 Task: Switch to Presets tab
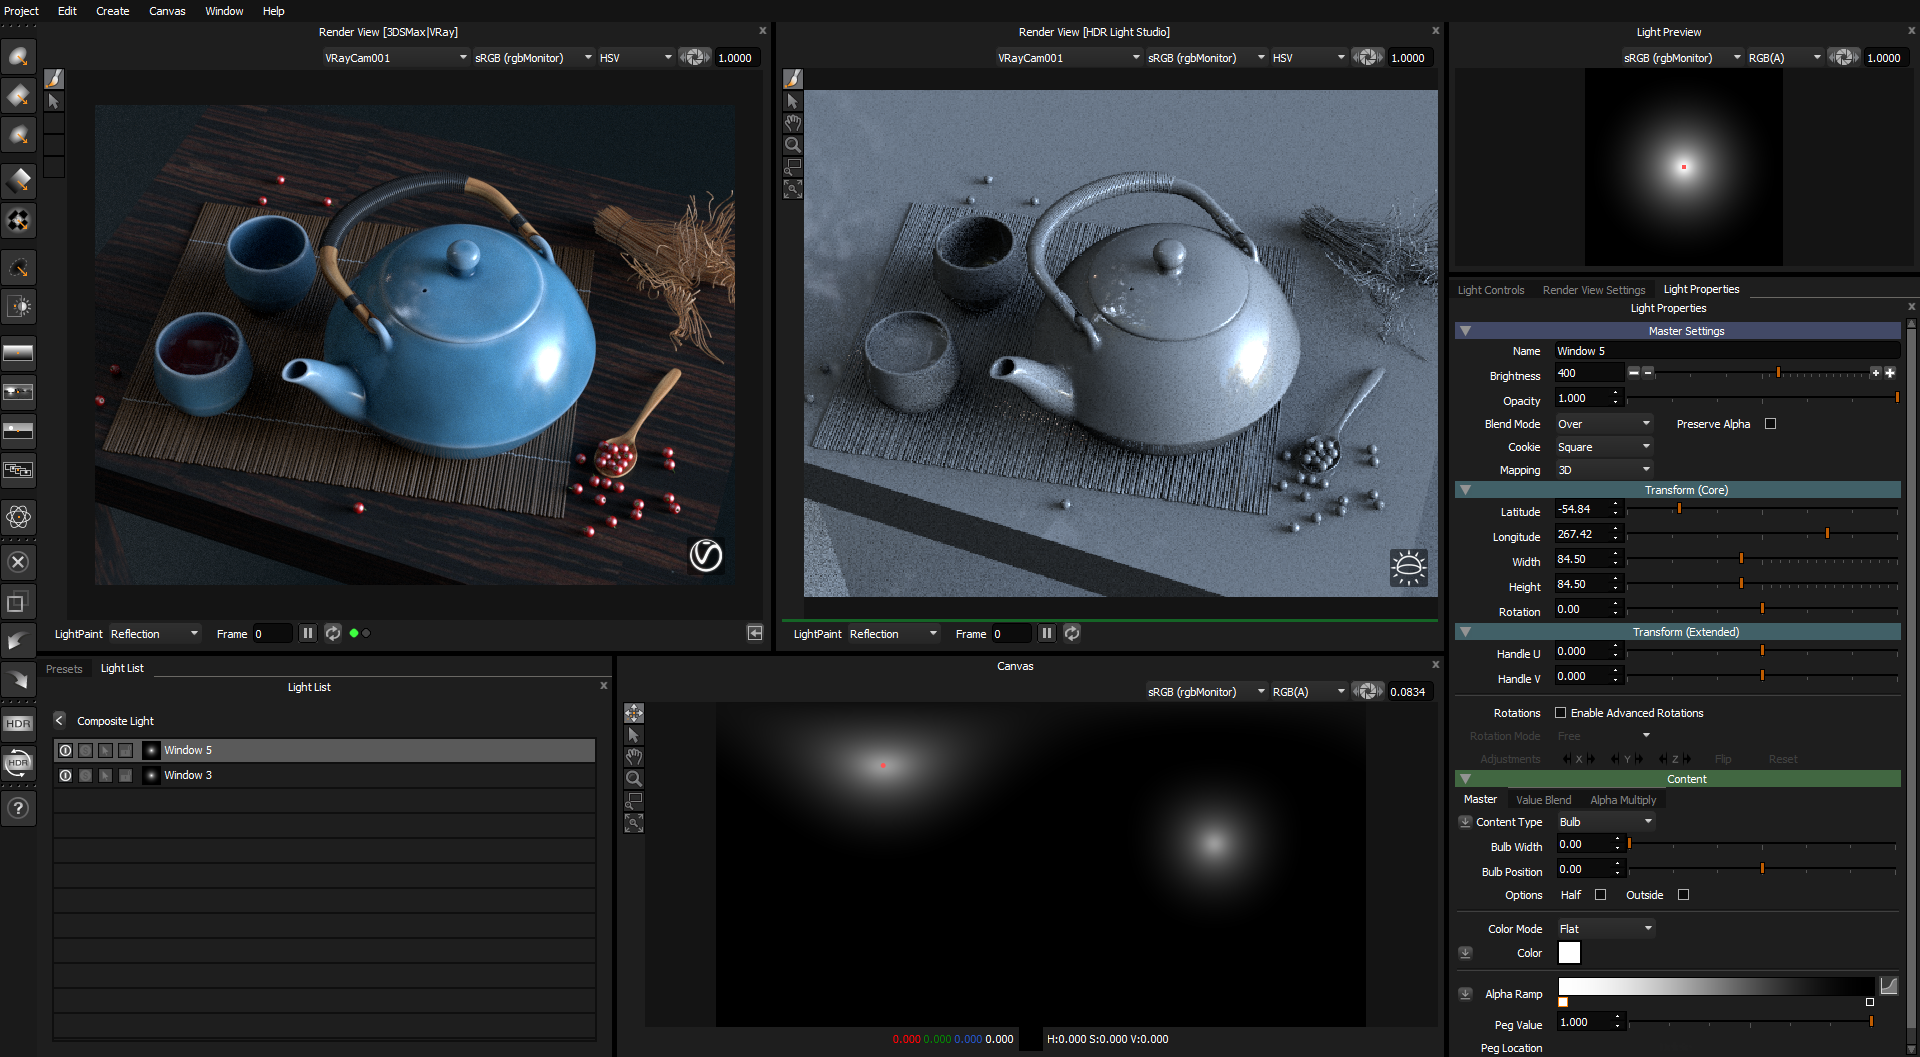click(64, 669)
